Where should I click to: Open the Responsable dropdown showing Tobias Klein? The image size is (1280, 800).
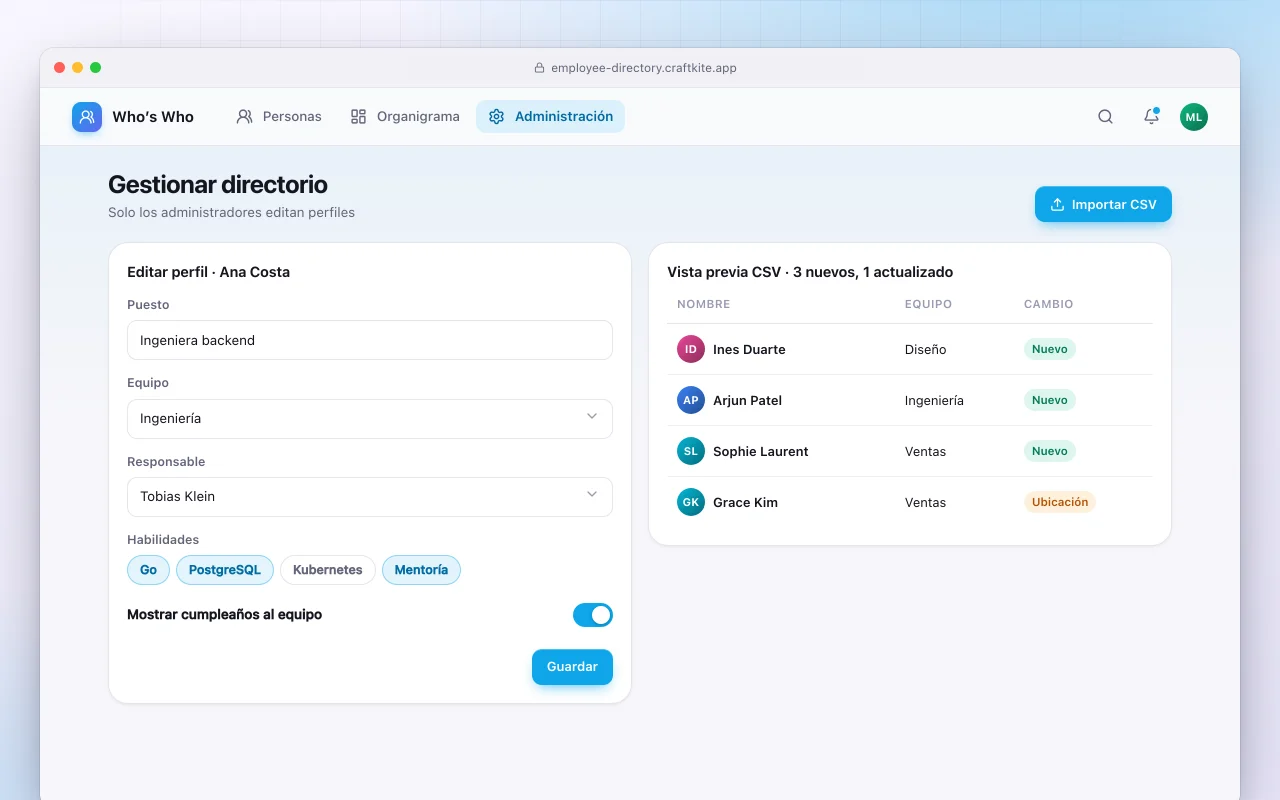[x=370, y=497]
